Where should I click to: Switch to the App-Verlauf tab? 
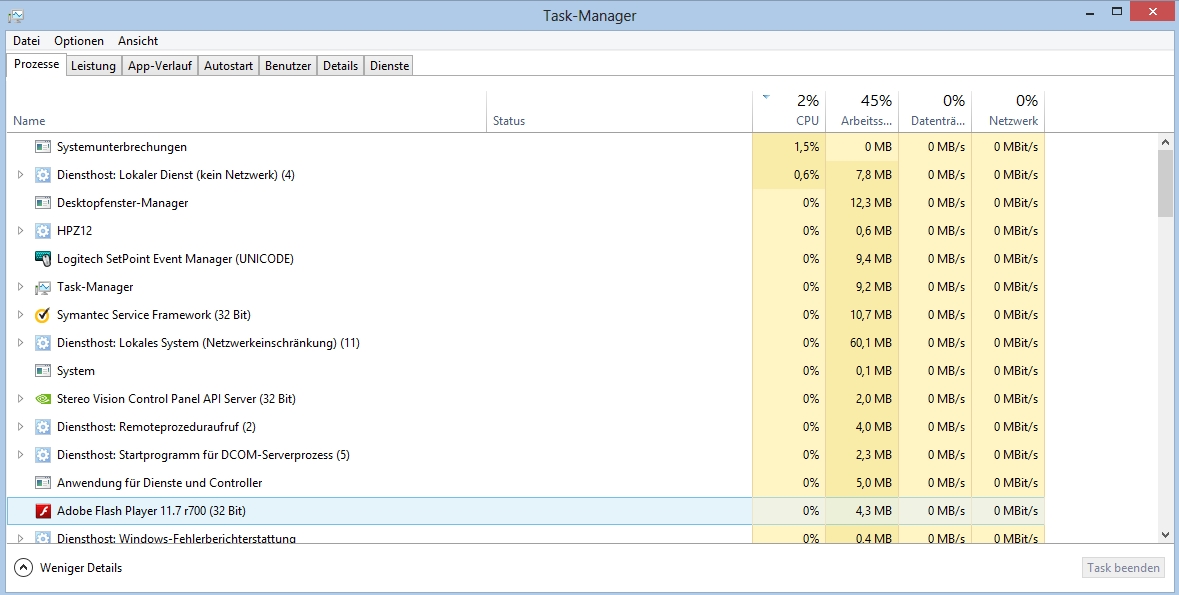[x=159, y=65]
